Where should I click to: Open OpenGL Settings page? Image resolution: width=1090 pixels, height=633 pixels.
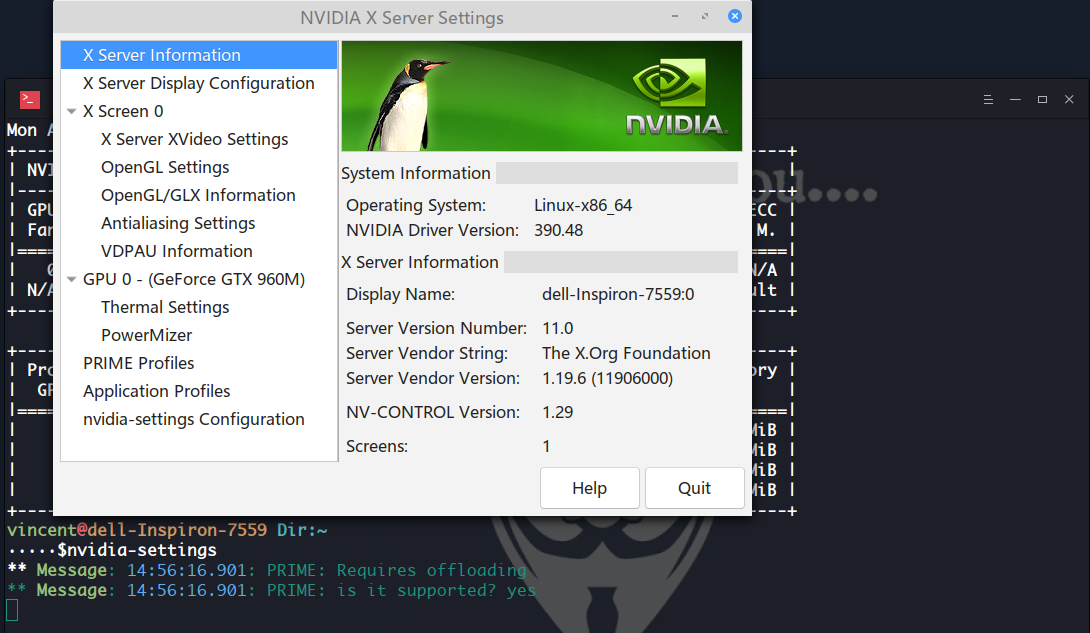tap(165, 167)
